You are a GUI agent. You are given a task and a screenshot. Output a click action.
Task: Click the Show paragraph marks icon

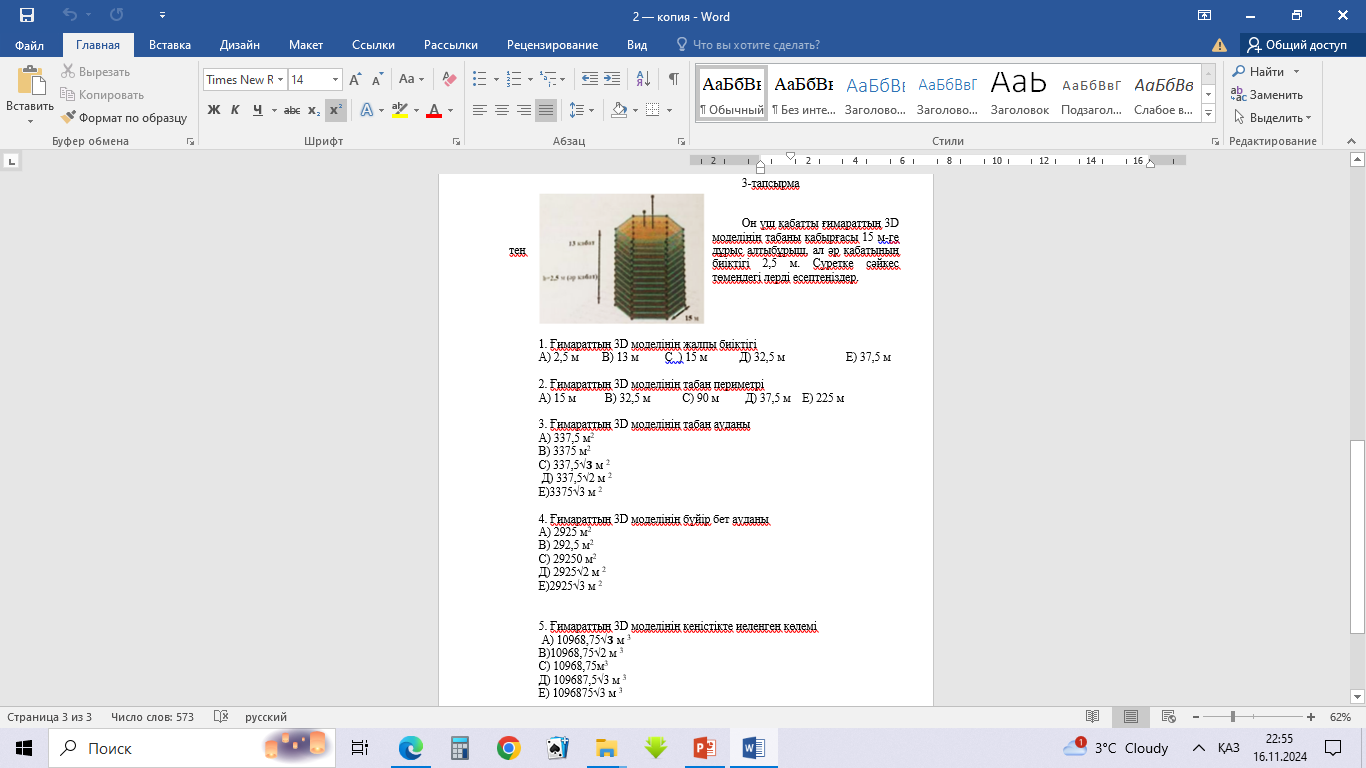tap(674, 79)
